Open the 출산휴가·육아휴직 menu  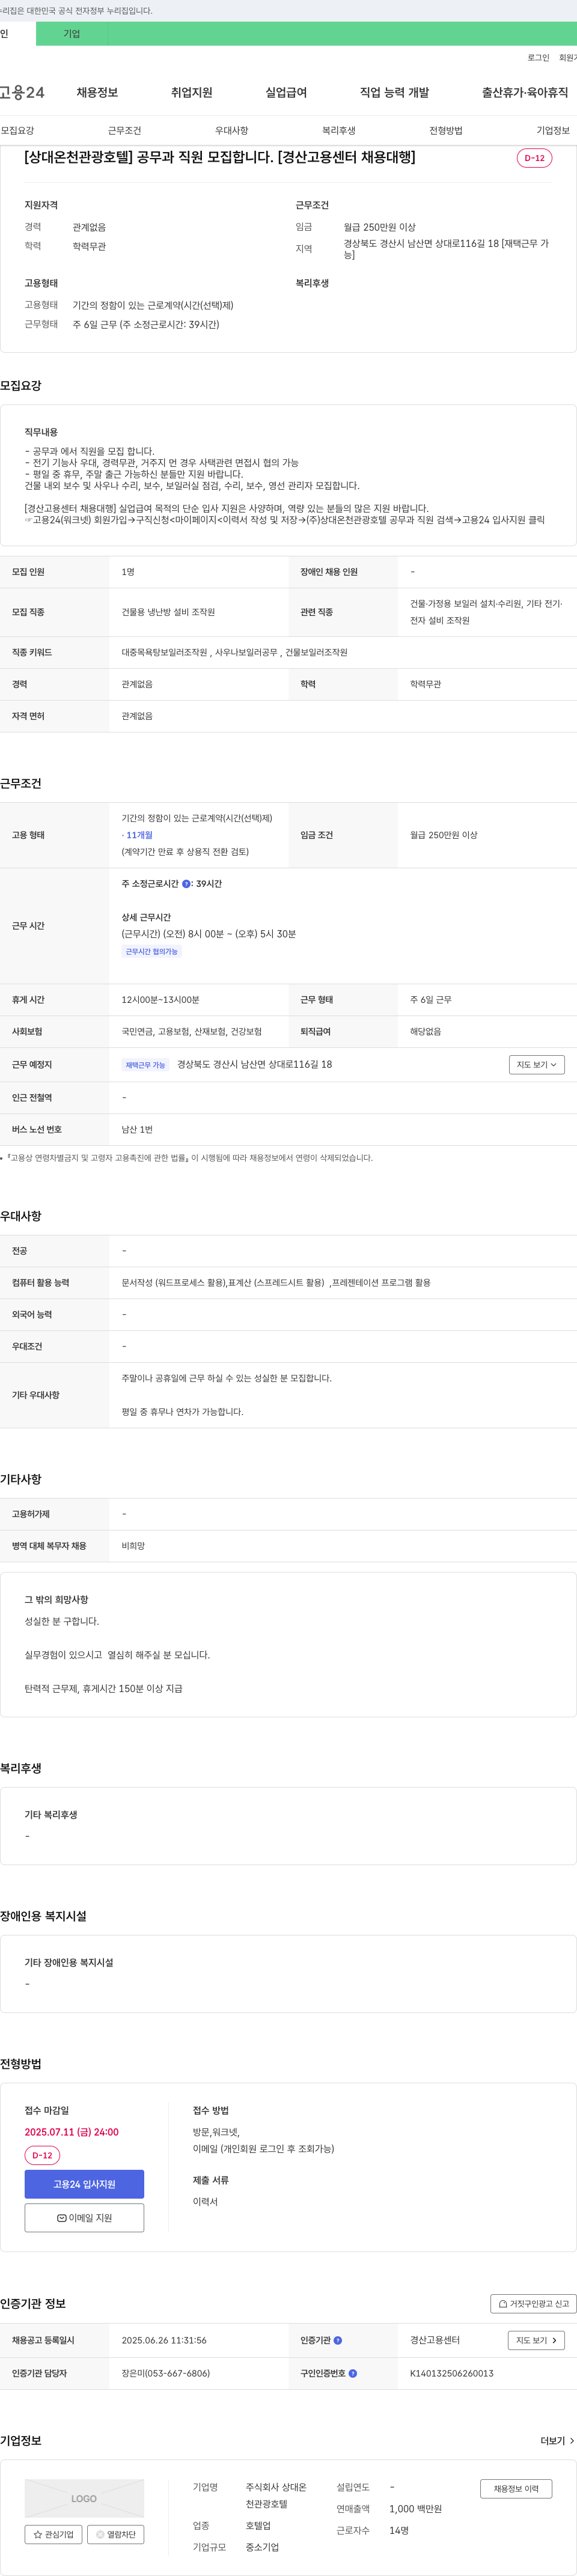click(525, 93)
